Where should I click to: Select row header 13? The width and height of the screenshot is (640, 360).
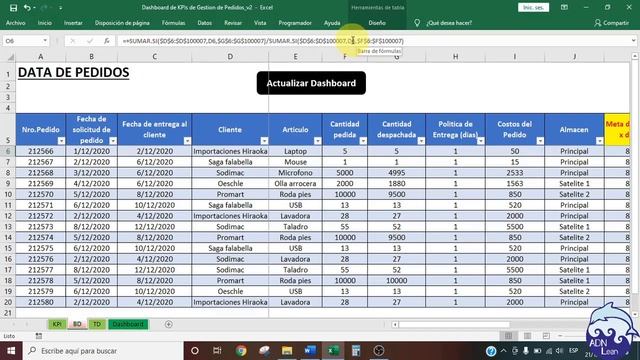coord(8,227)
